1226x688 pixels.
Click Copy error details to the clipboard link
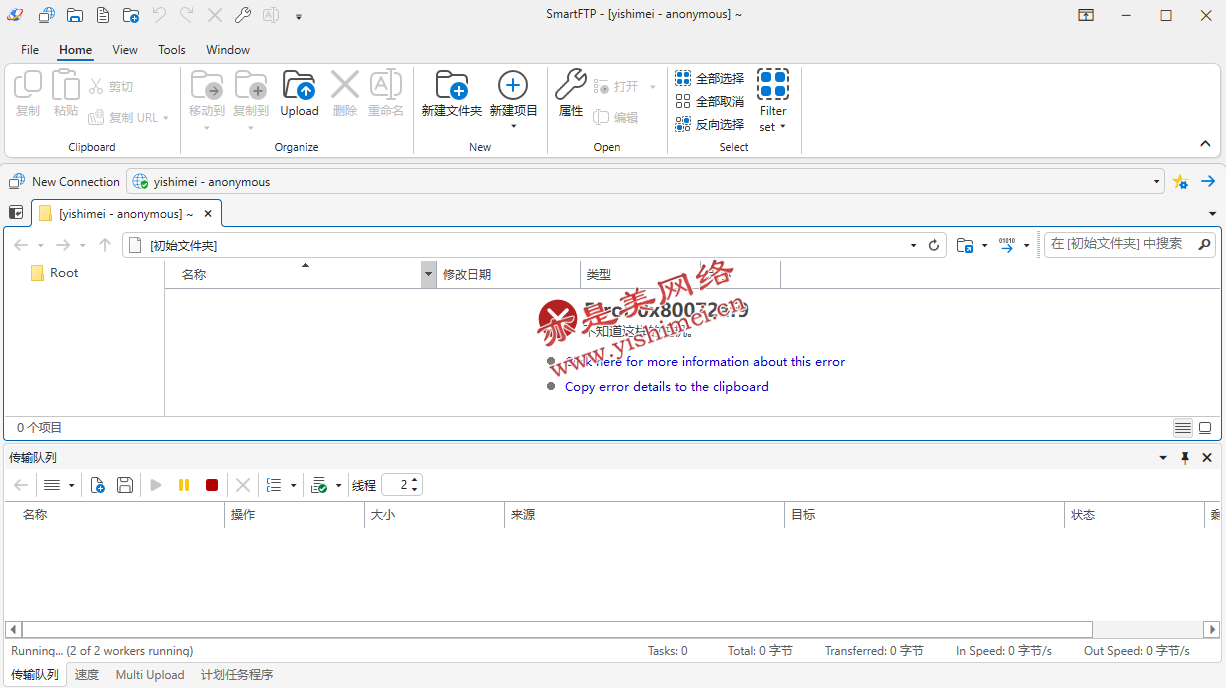pyautogui.click(x=667, y=387)
